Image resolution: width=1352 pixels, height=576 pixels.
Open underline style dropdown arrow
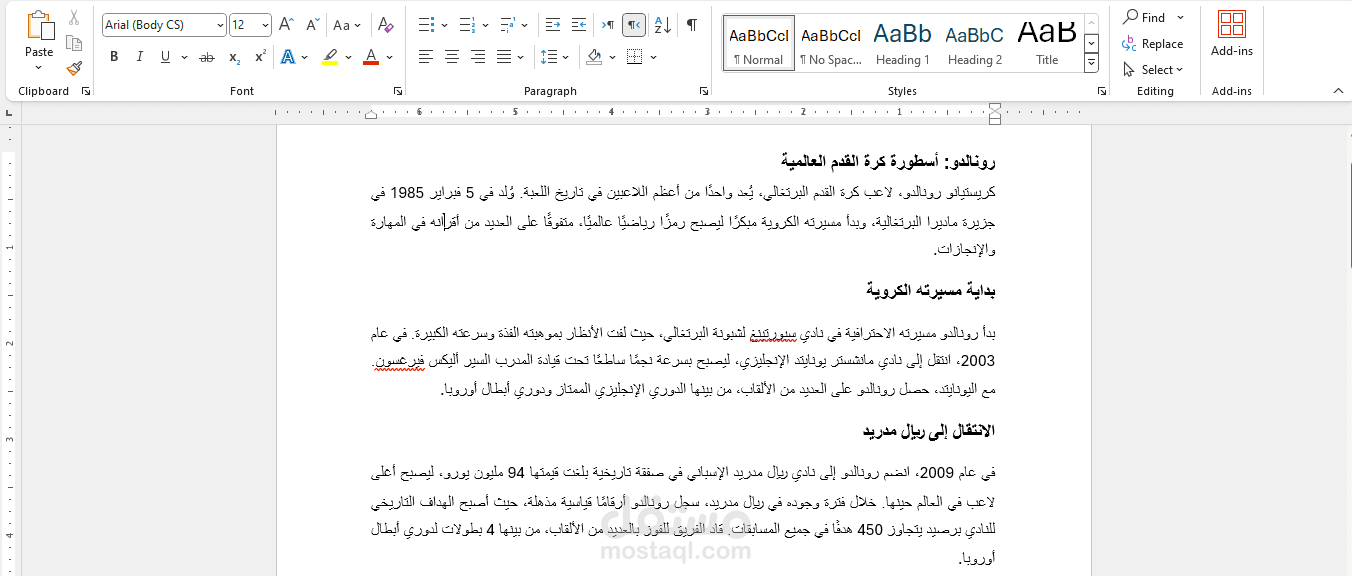(x=182, y=57)
